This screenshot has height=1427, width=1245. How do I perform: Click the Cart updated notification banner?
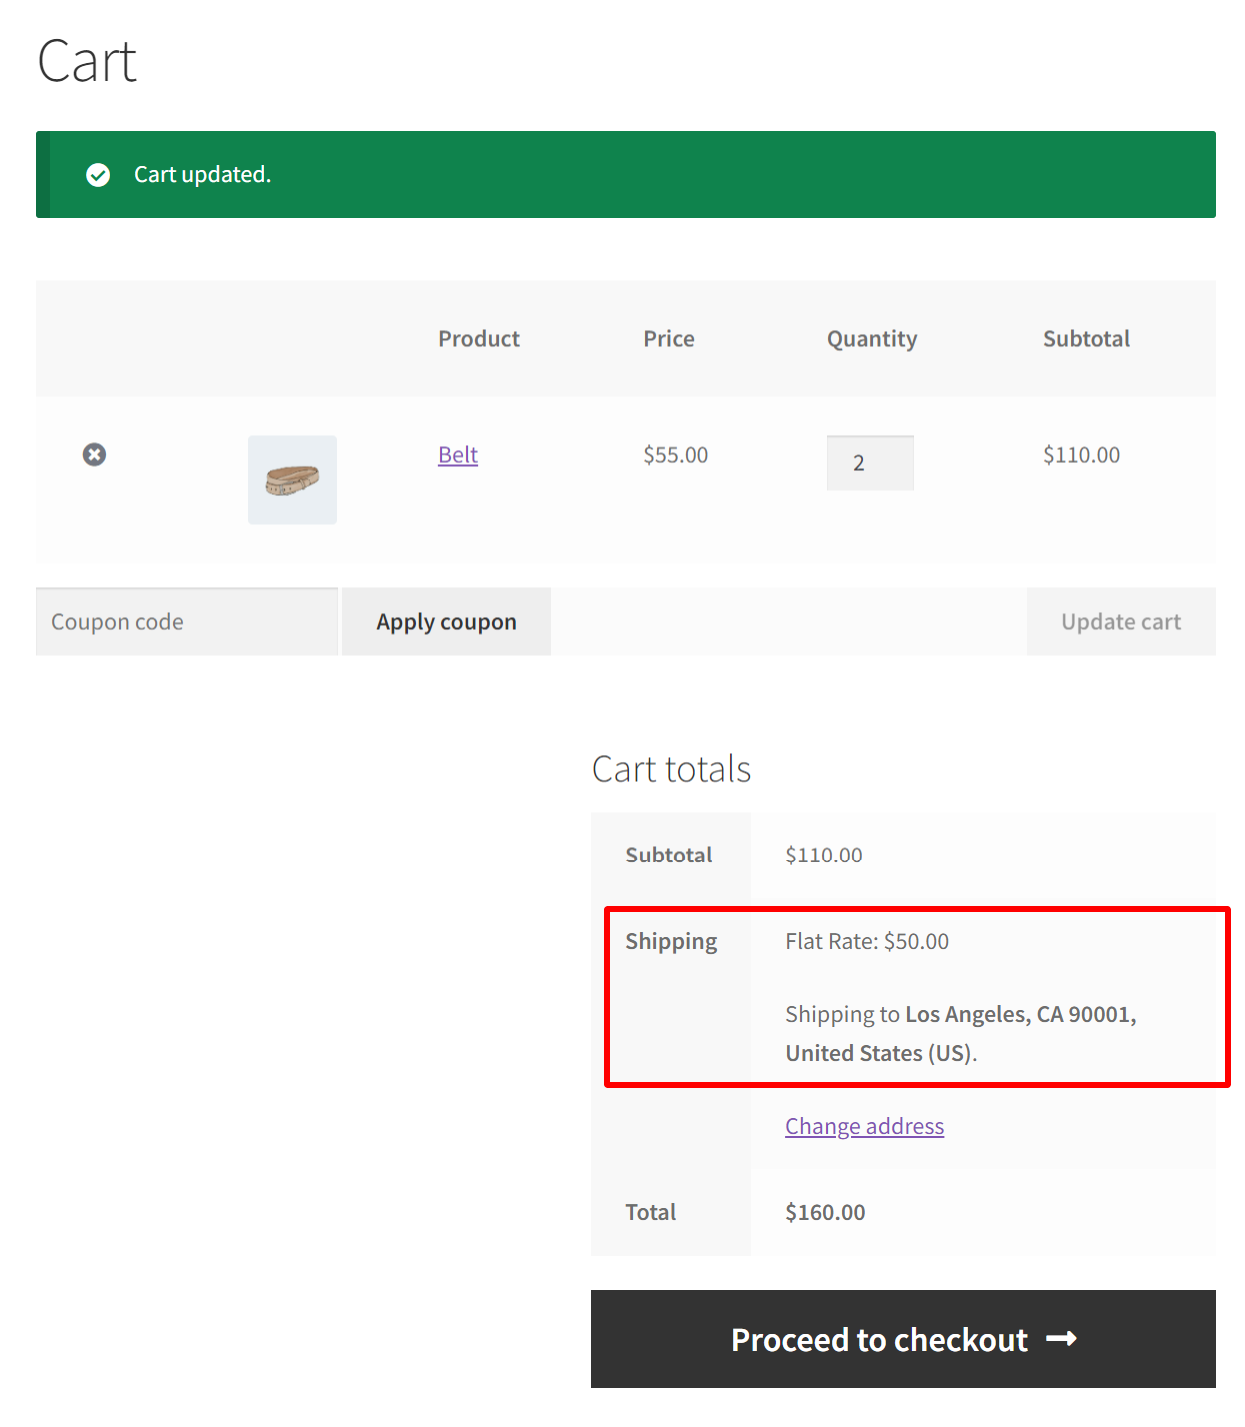pyautogui.click(x=622, y=174)
